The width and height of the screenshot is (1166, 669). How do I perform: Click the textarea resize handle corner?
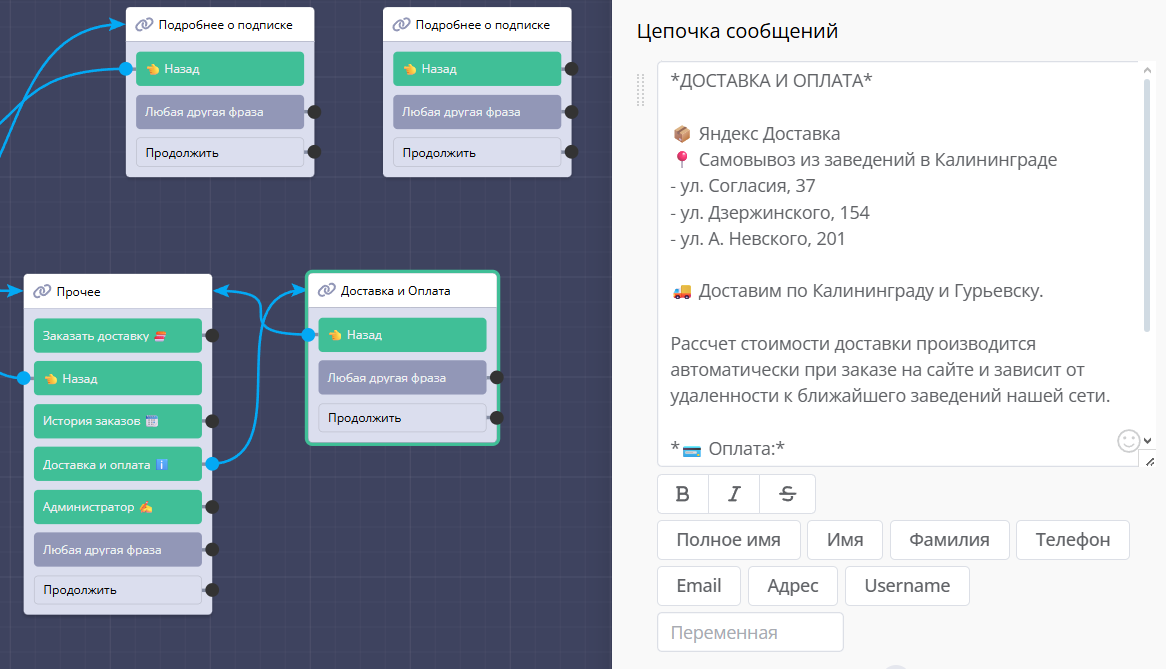pos(1149,461)
